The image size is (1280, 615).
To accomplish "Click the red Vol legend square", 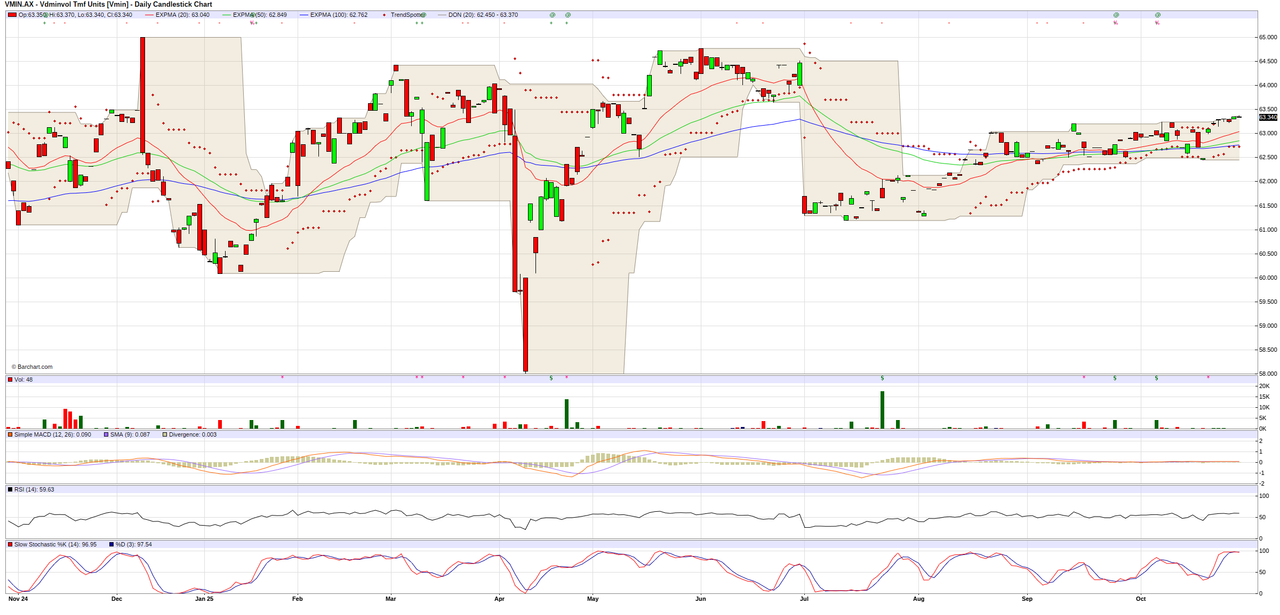I will (12, 380).
